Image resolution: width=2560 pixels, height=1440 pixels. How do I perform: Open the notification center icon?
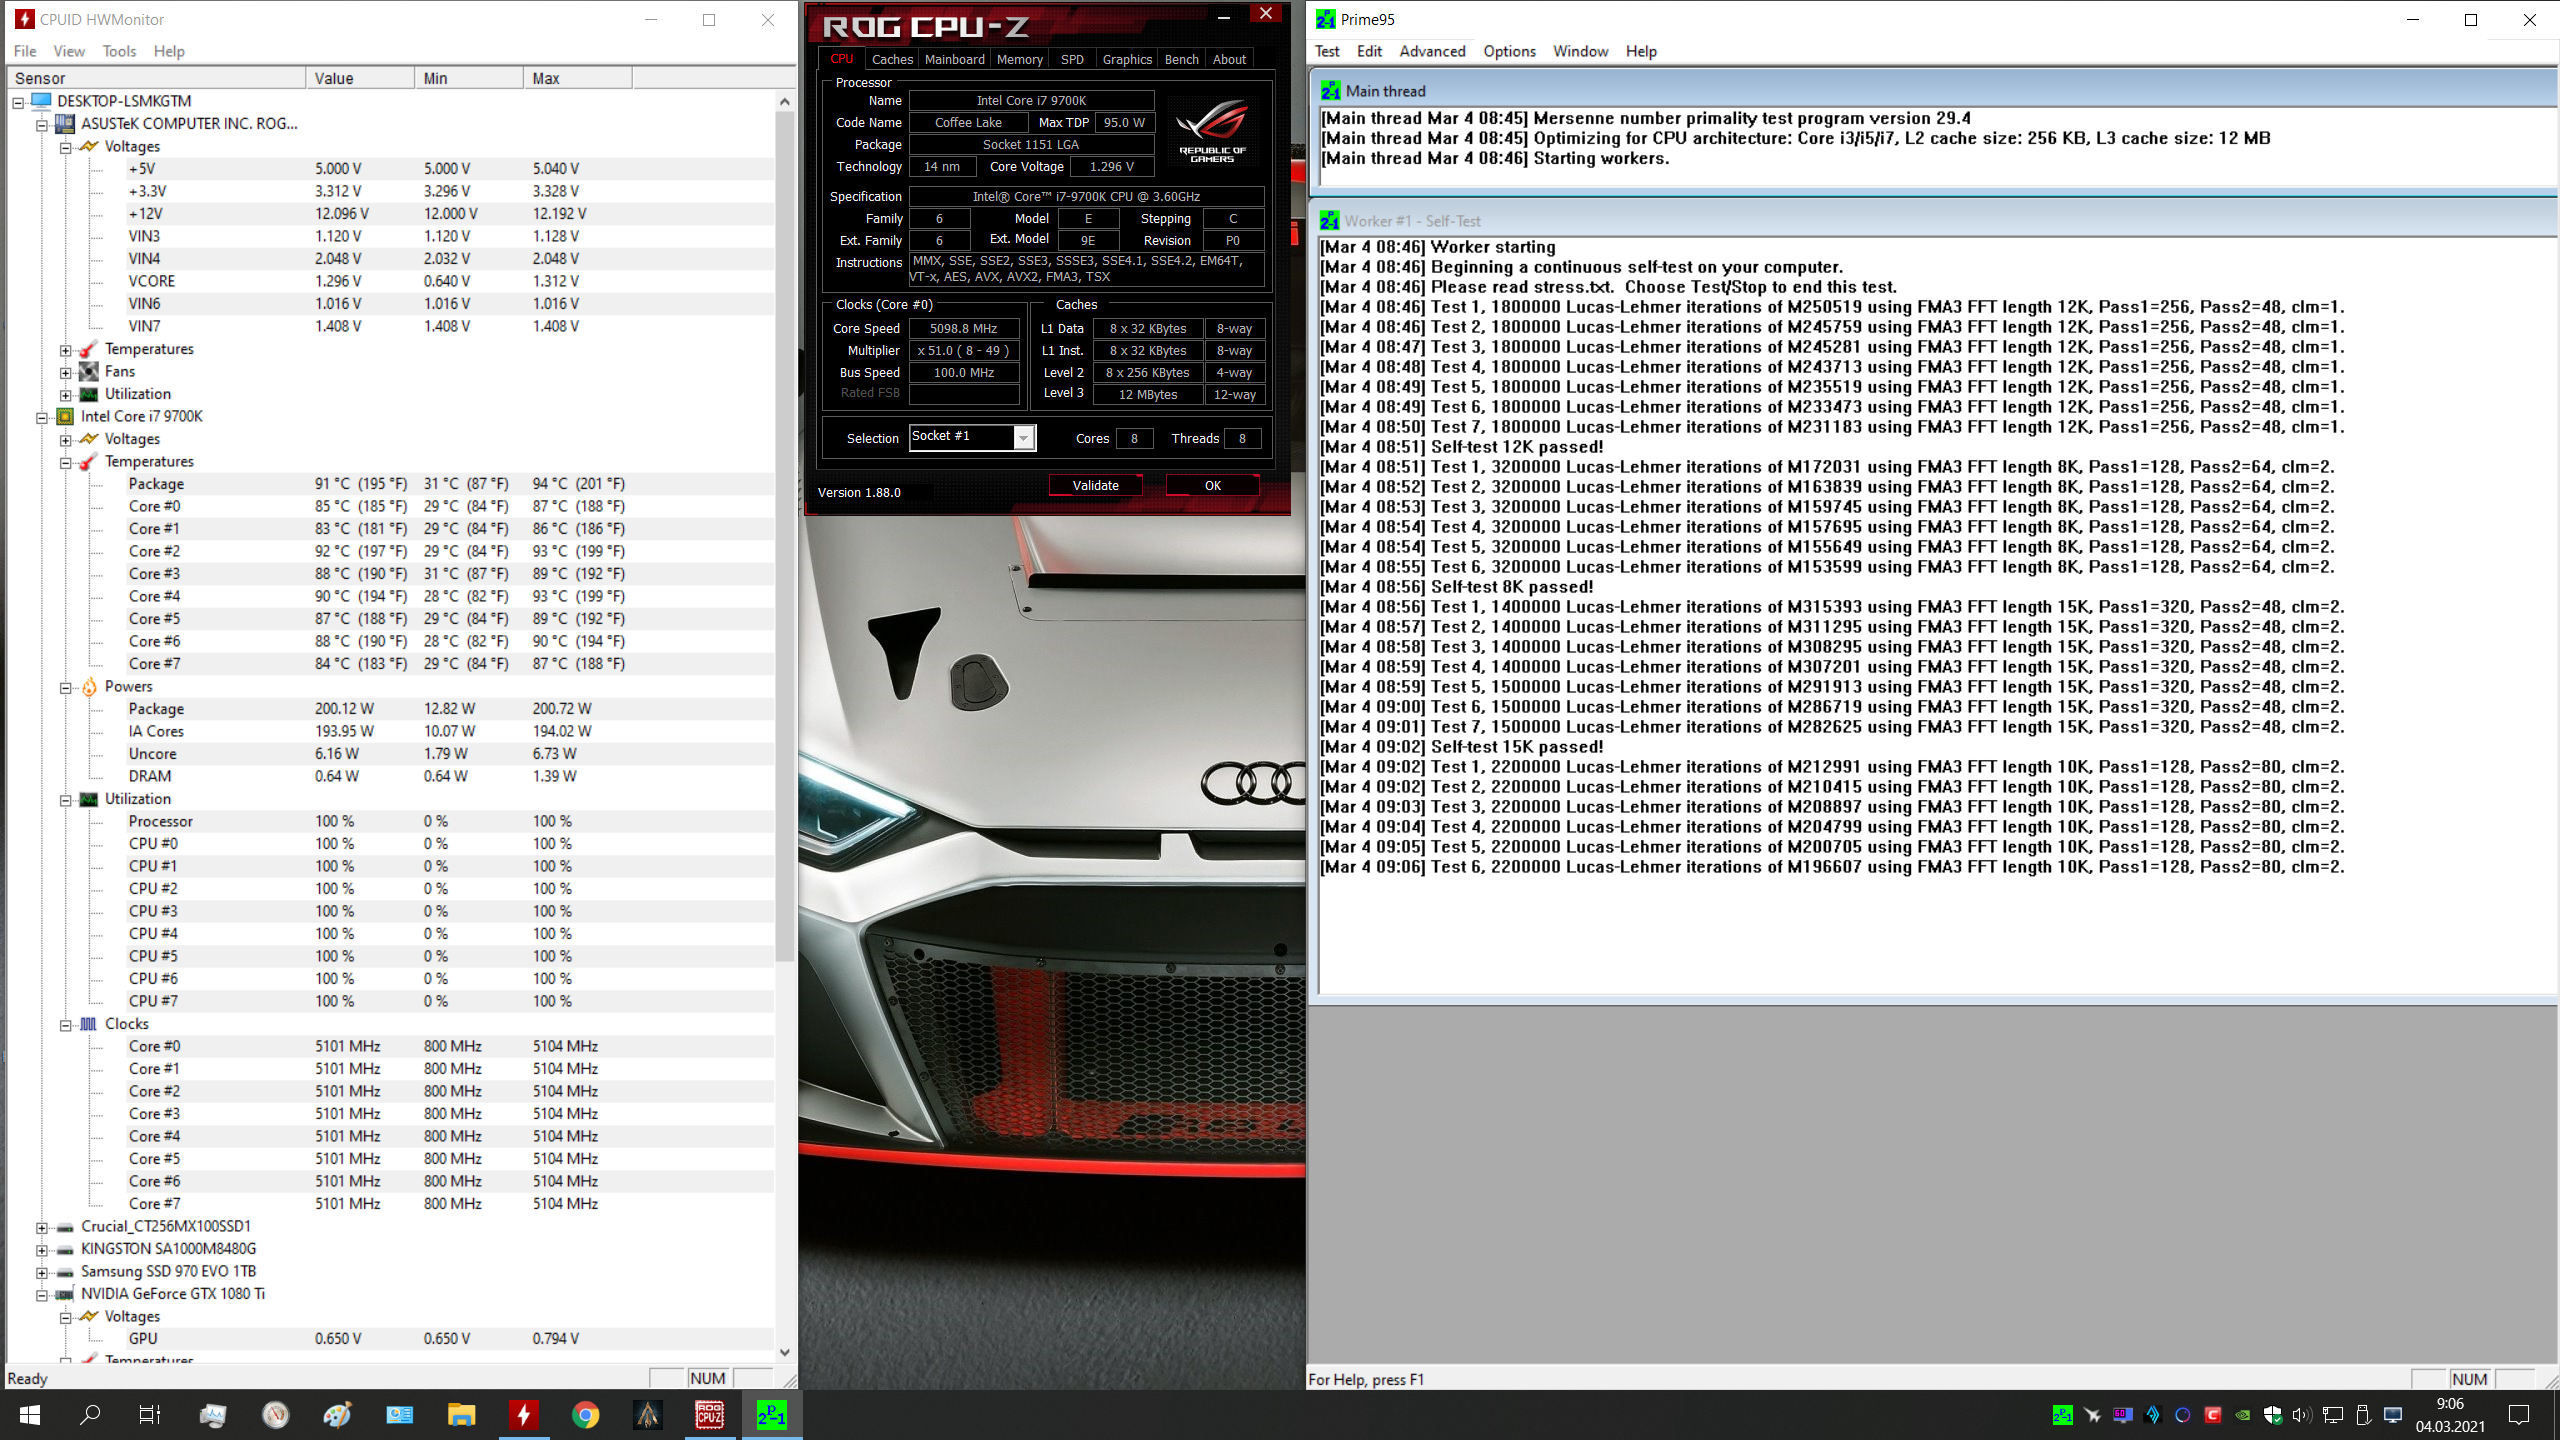[x=2519, y=1415]
